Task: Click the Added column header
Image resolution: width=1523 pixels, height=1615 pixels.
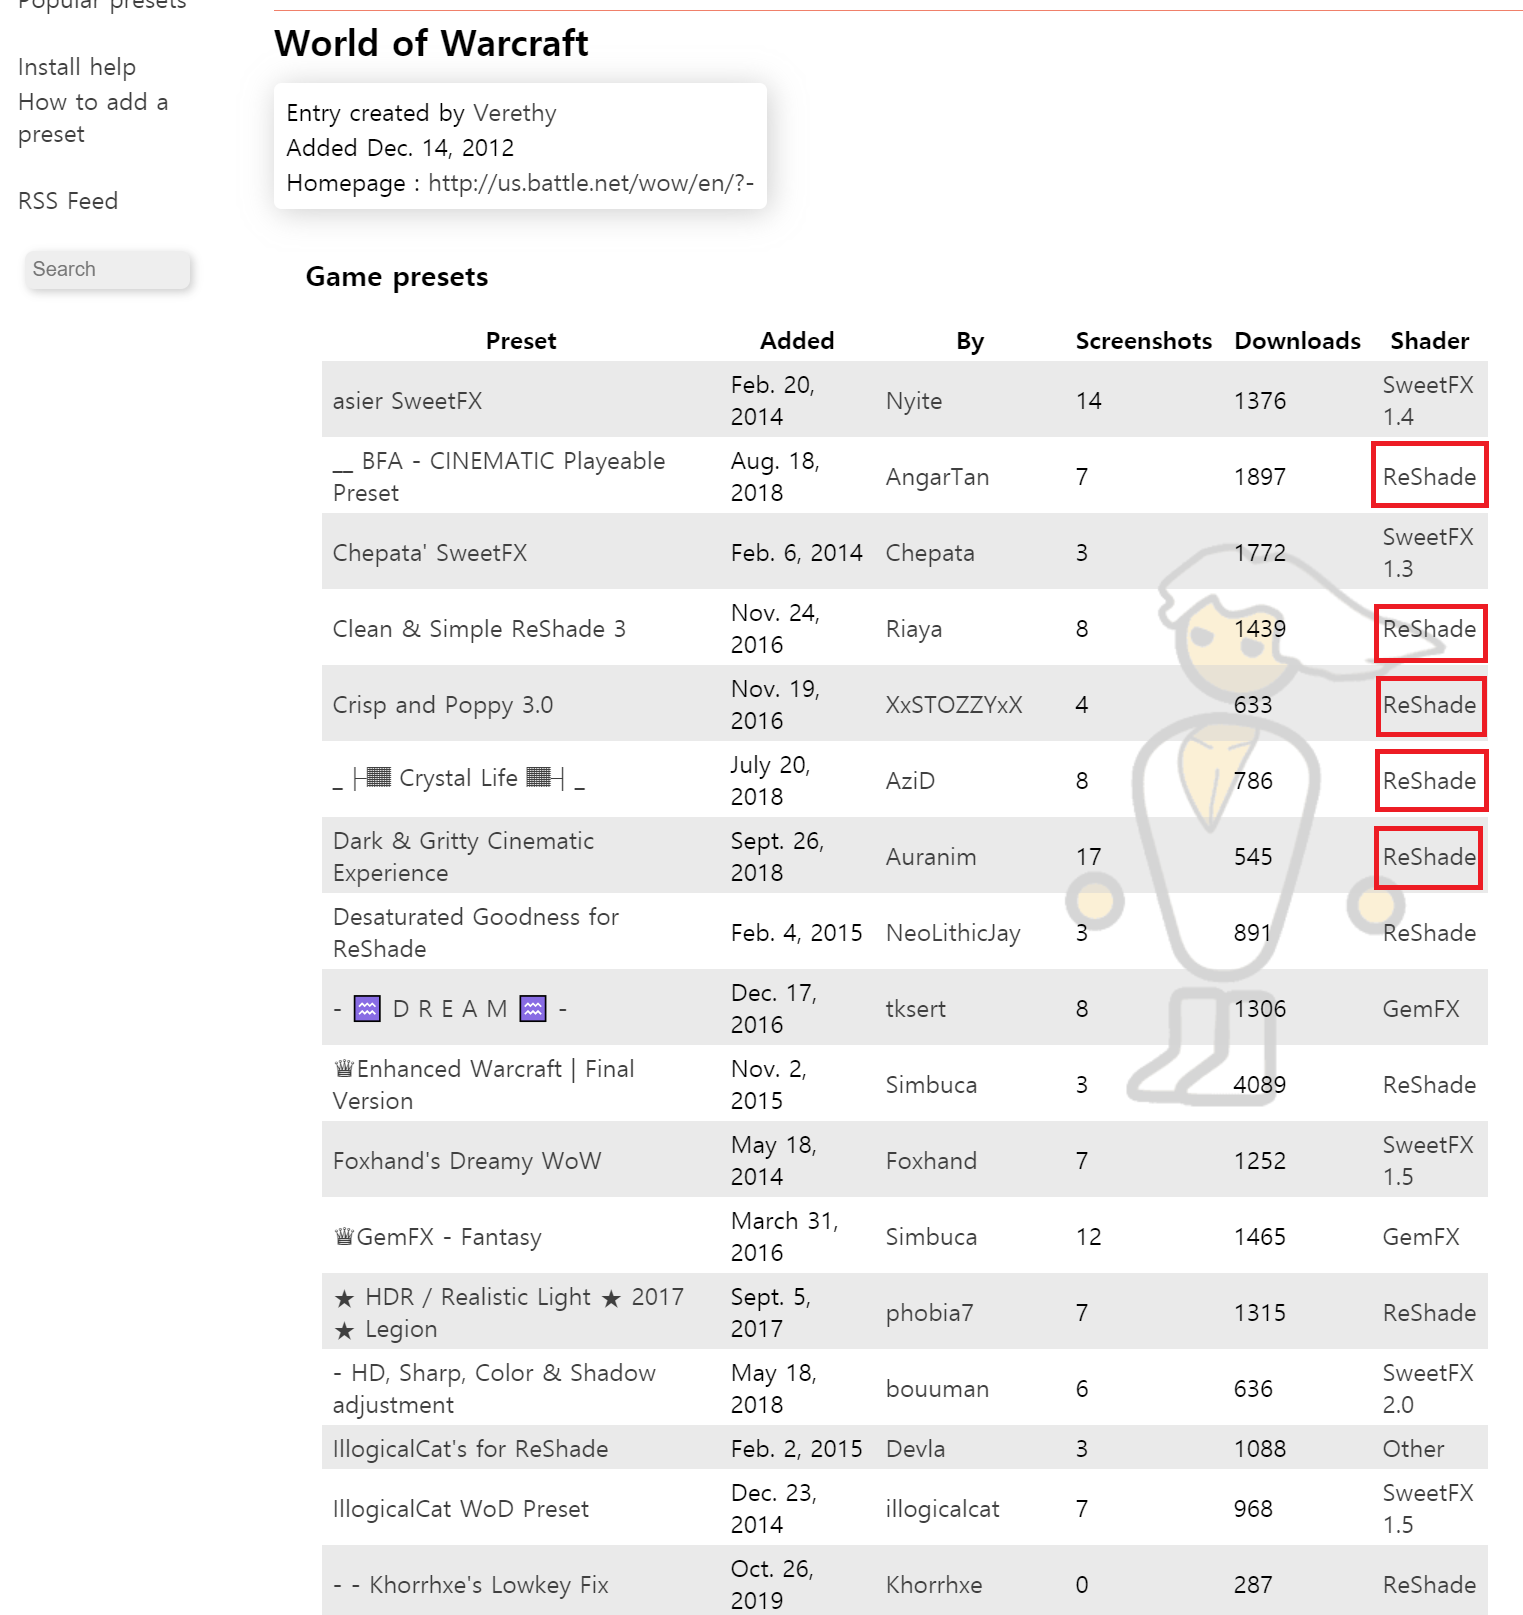Action: pyautogui.click(x=797, y=341)
